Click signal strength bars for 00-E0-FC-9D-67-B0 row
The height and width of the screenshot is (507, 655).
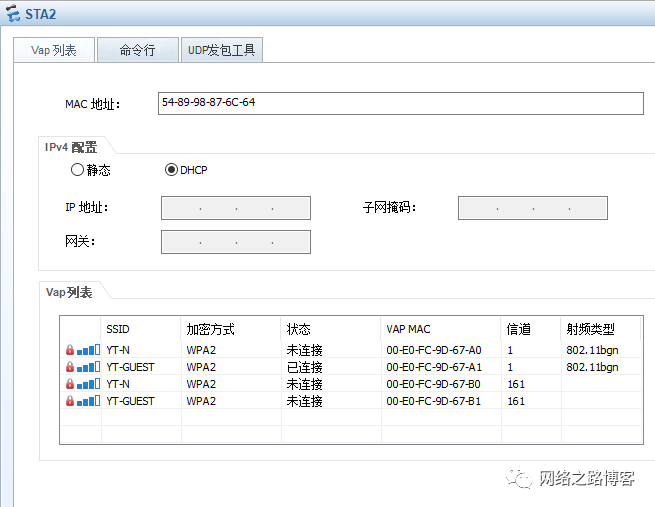(x=89, y=384)
